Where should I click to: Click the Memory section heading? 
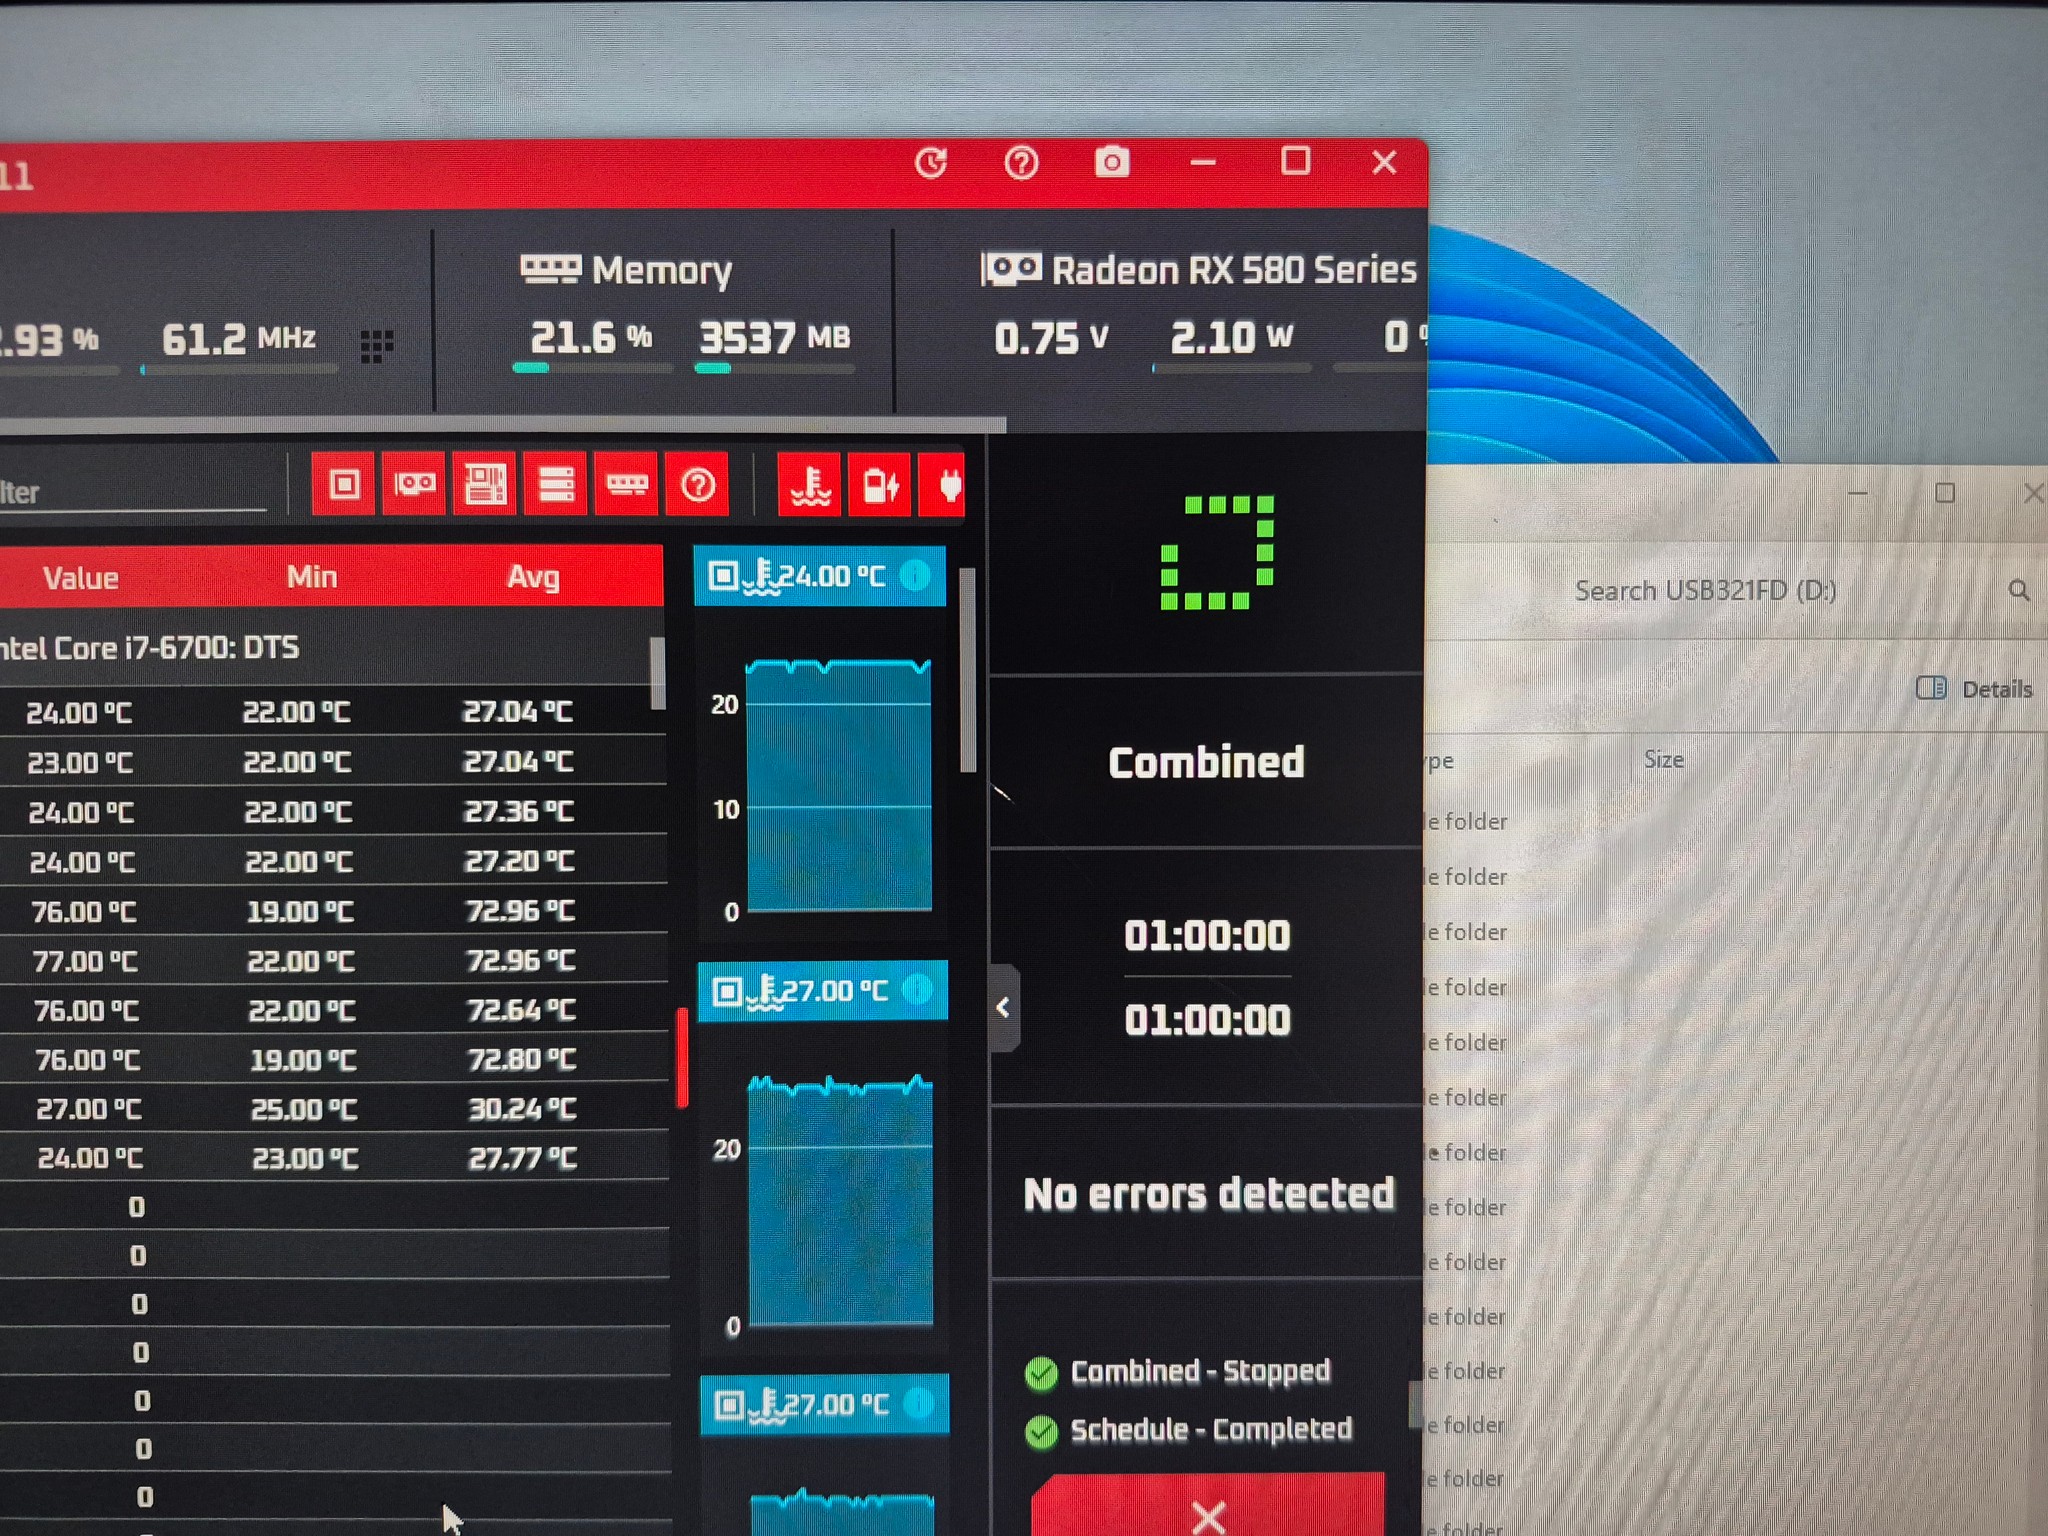(626, 270)
